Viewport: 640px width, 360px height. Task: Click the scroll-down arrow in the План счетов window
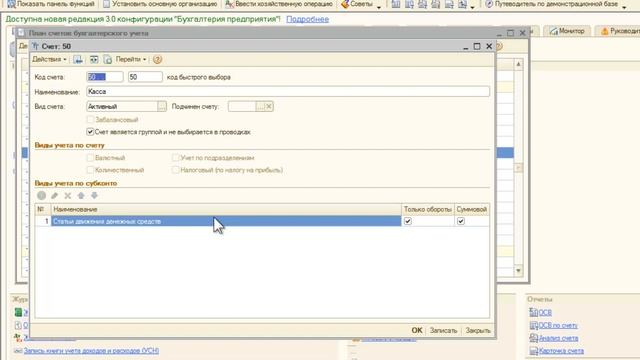518,271
